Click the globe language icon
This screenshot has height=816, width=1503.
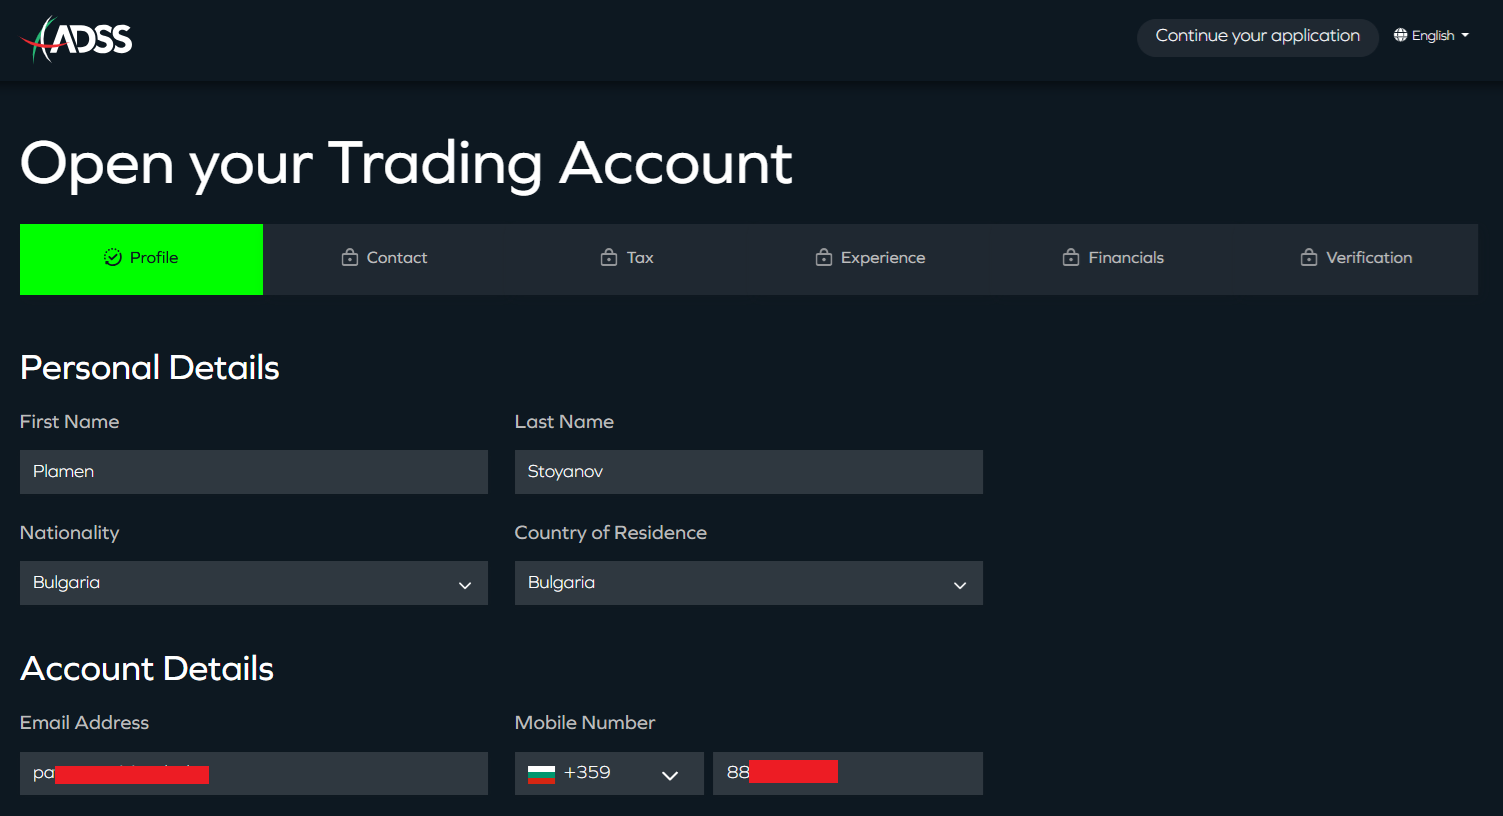[1400, 35]
